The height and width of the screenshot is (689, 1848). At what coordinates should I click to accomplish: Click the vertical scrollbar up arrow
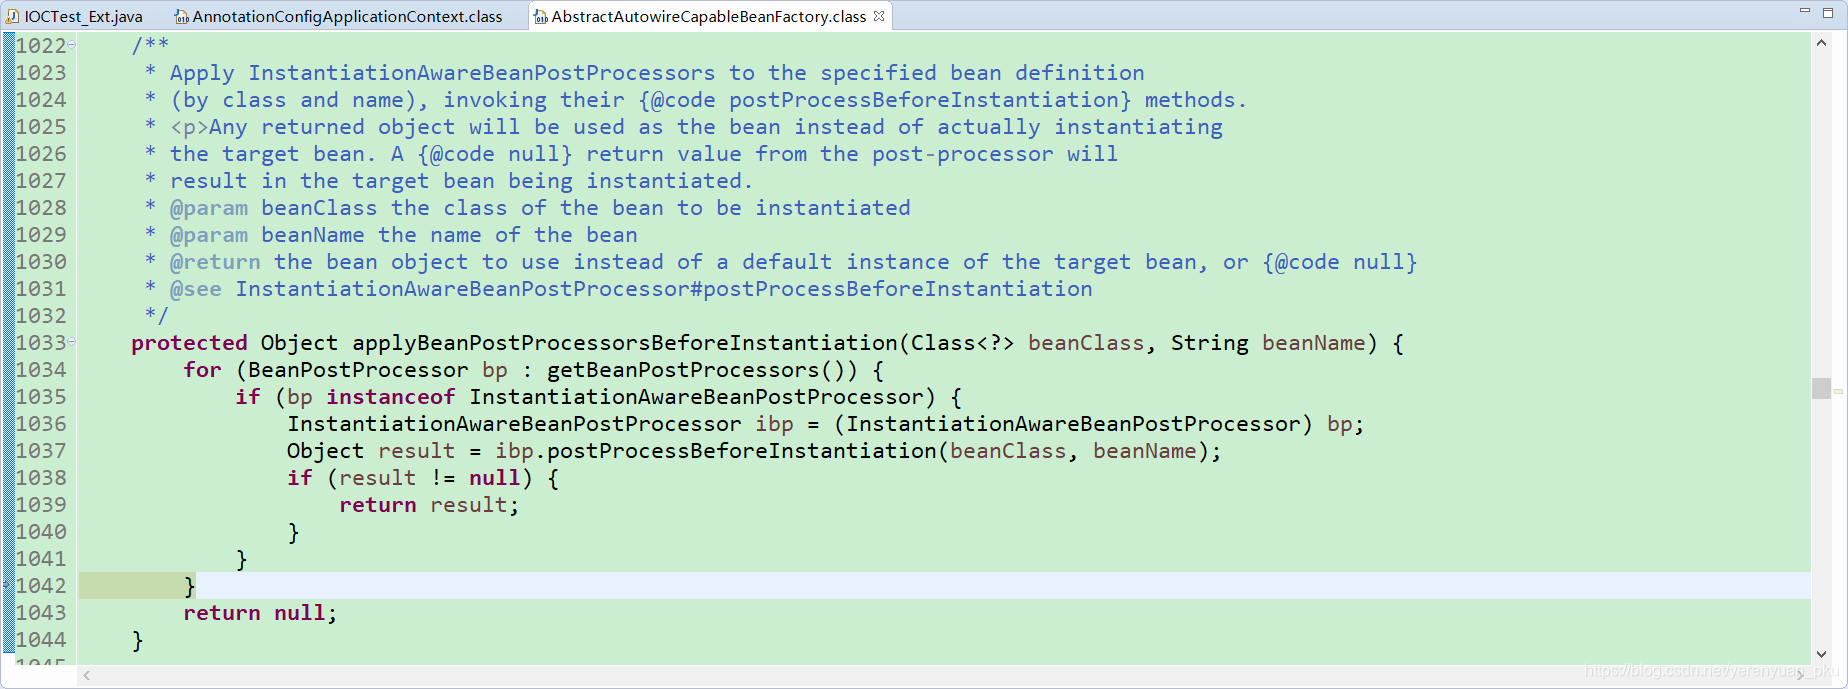tap(1821, 43)
